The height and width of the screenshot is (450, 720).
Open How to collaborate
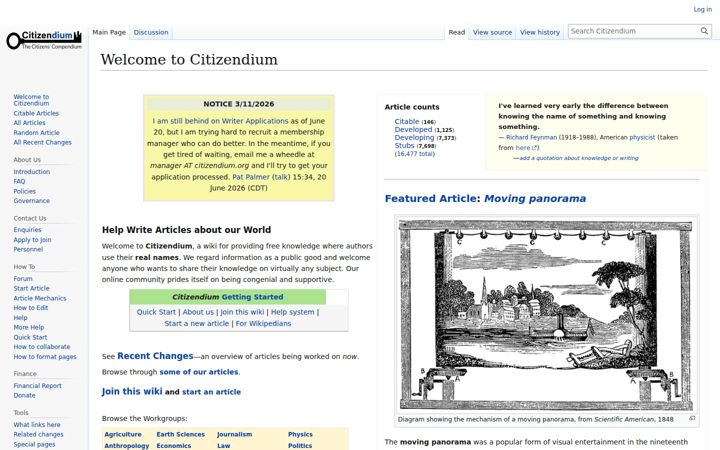coord(42,347)
